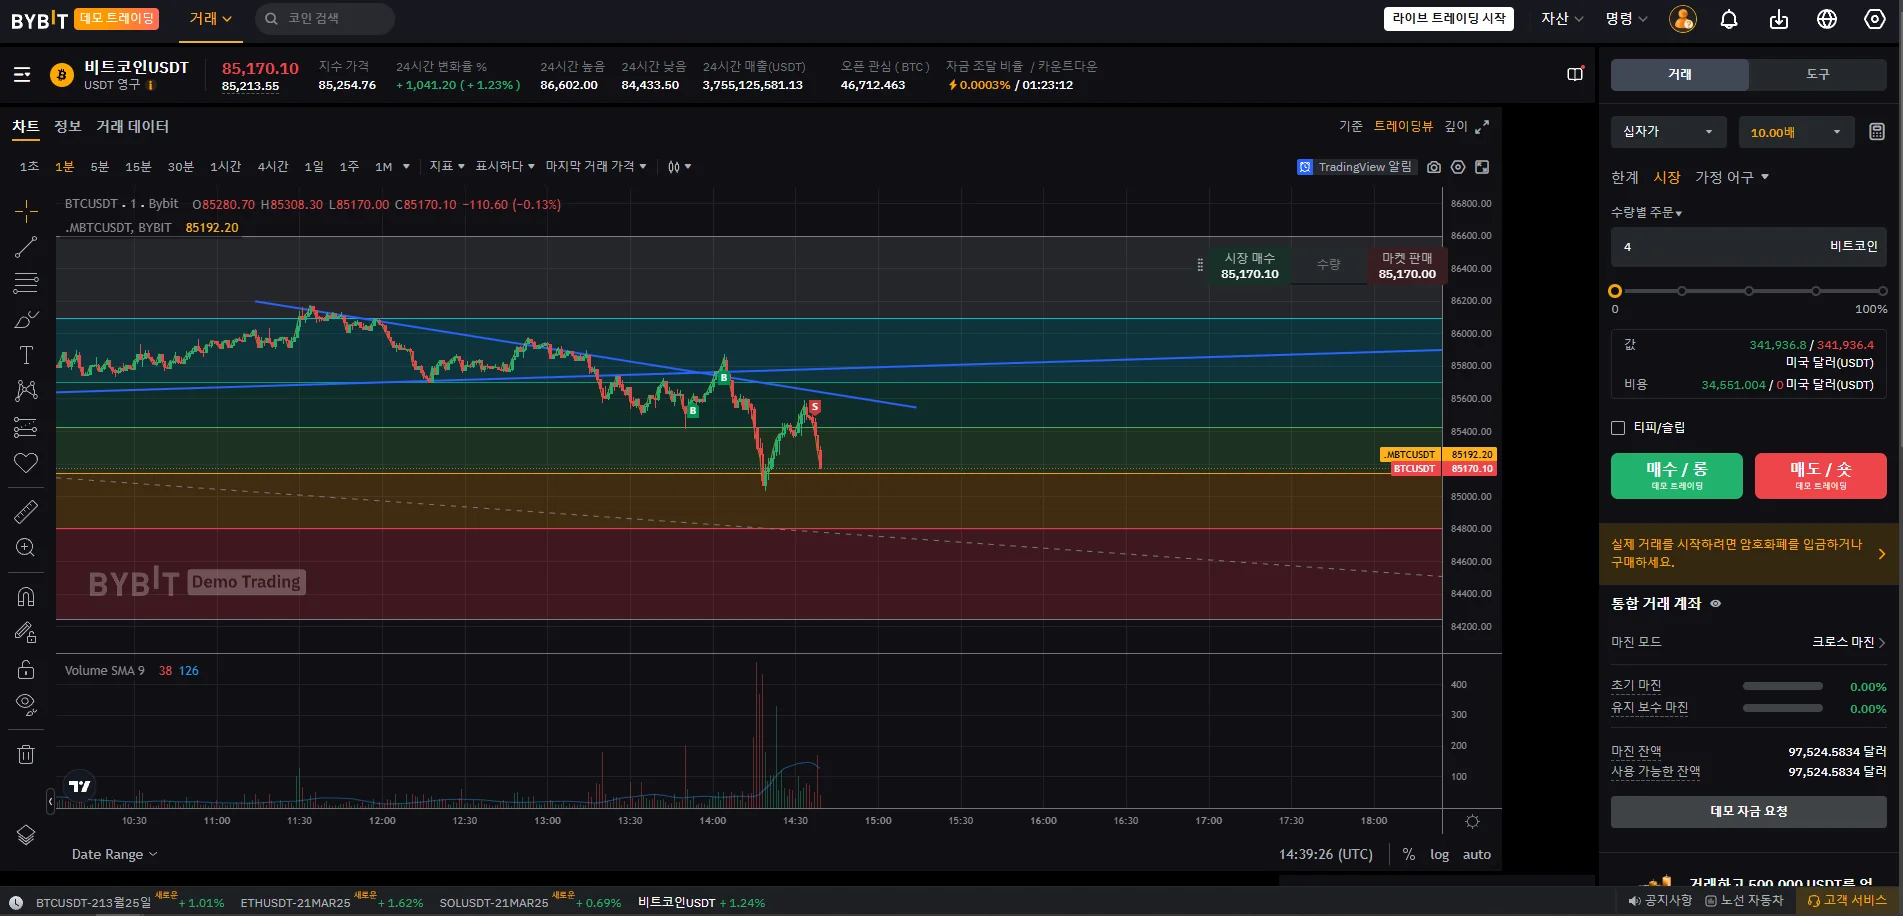Expand the Date Range selector
This screenshot has width=1903, height=916.
point(114,854)
